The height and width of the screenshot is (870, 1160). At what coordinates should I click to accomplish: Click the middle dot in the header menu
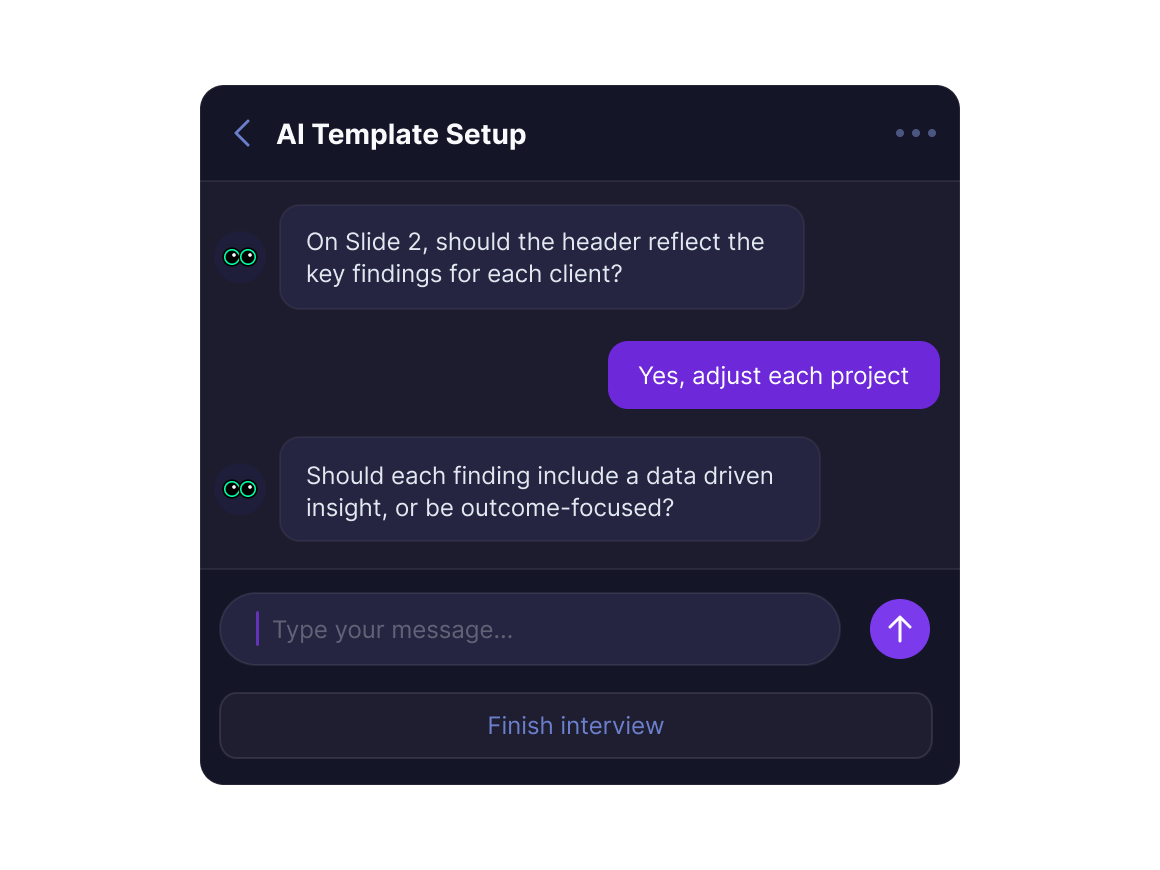[915, 133]
